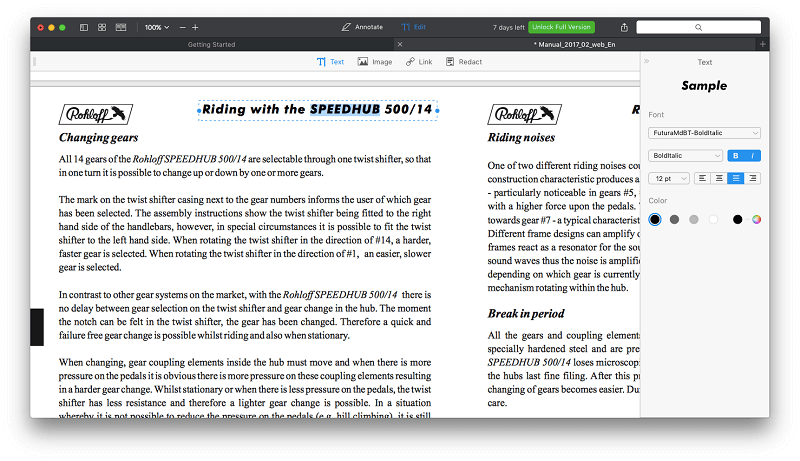The width and height of the screenshot is (800, 461).
Task: Collapse the Text properties panel chevrons
Action: [x=646, y=61]
